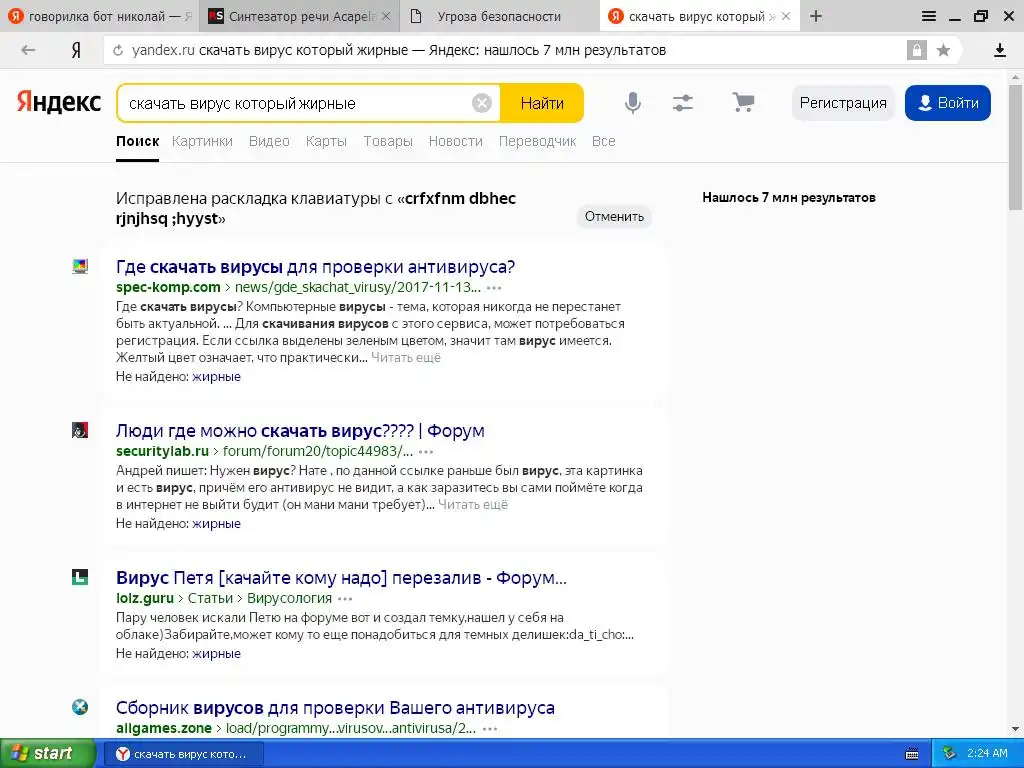Click the allgames.zone result favicon
This screenshot has height=768, width=1024.
tap(80, 707)
